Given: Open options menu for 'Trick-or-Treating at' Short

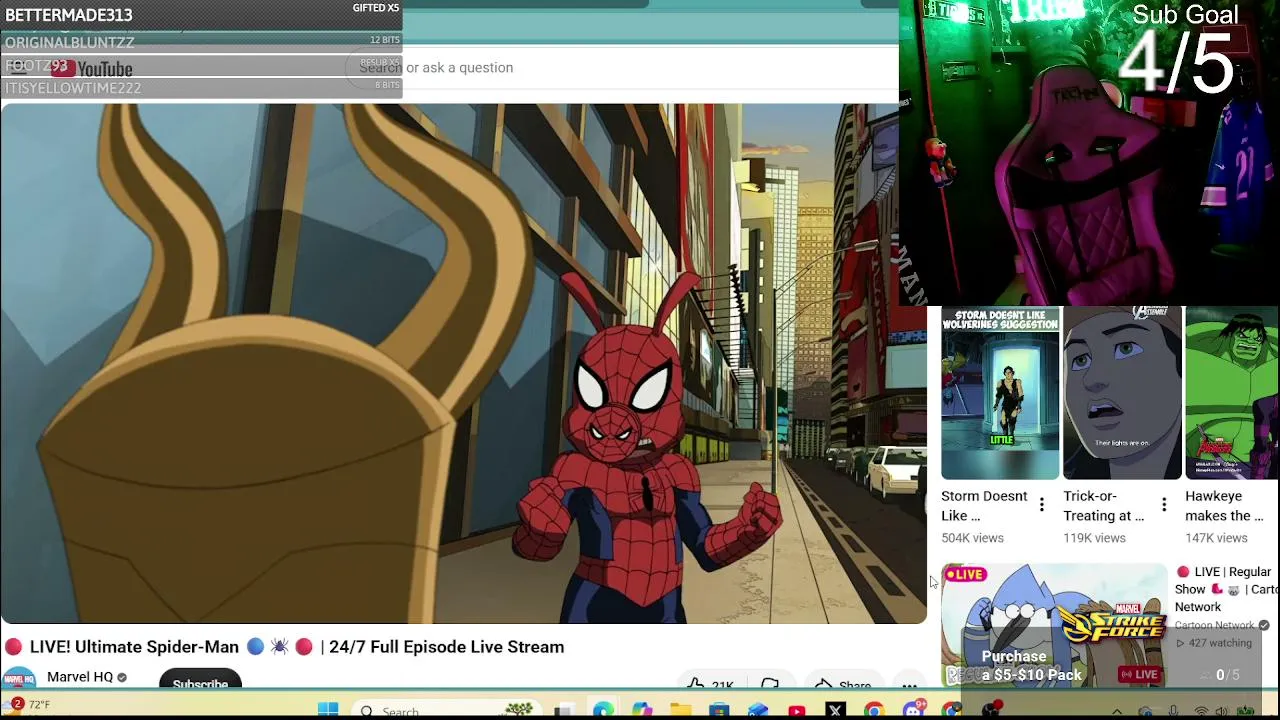Looking at the screenshot, I should 1164,505.
